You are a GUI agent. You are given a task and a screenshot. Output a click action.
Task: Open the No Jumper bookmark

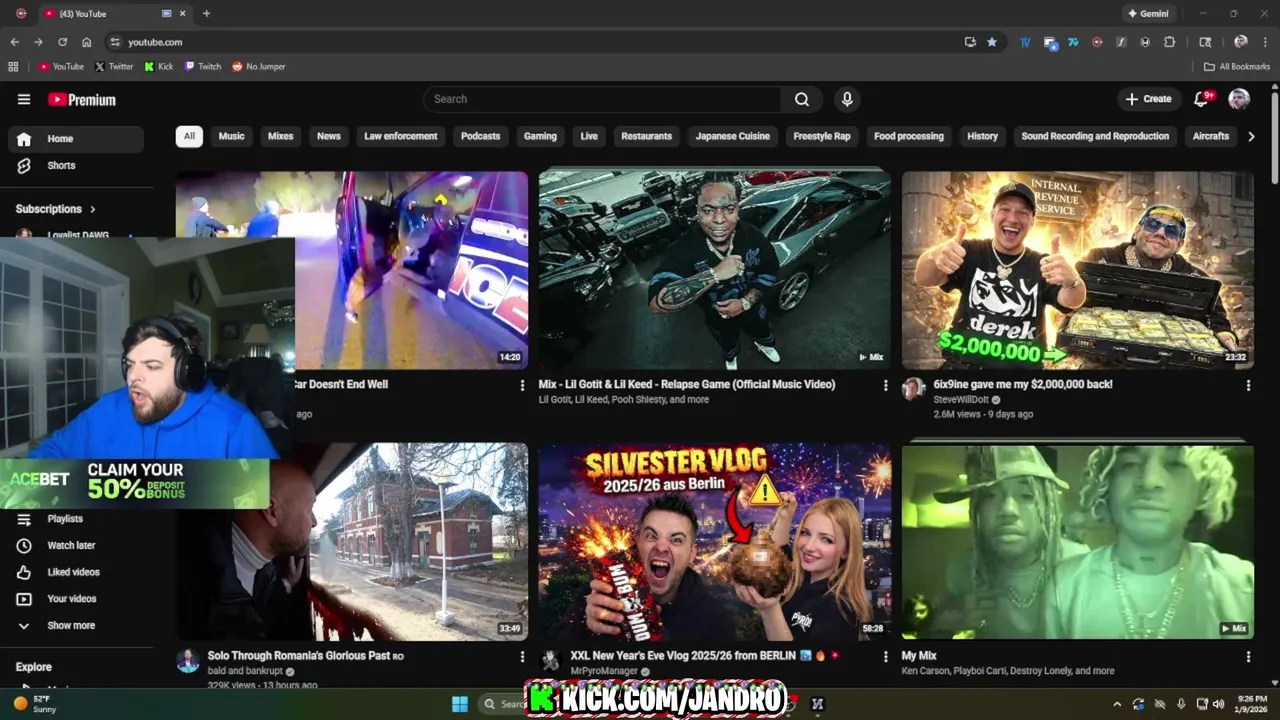pos(259,66)
